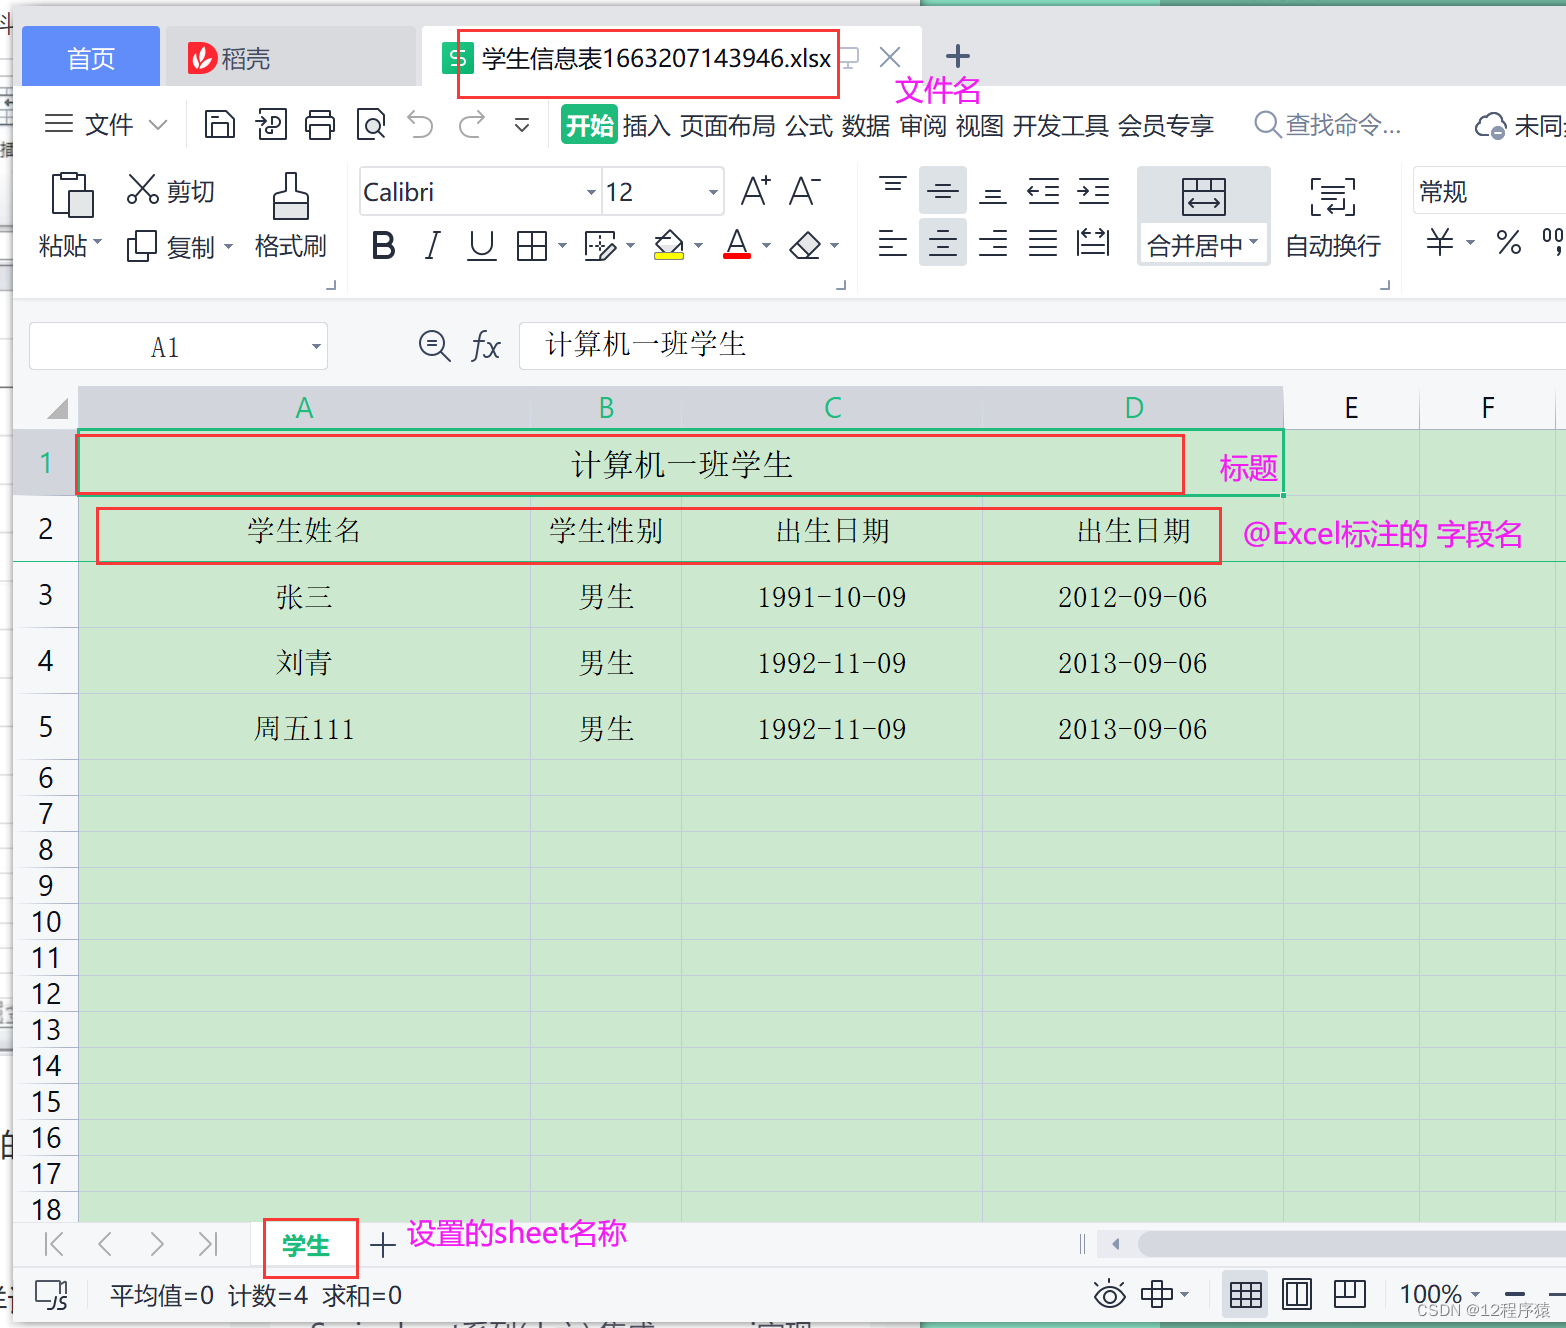Screen dimensions: 1566x1328
Task: Click the Copy icon
Action: pyautogui.click(x=142, y=245)
